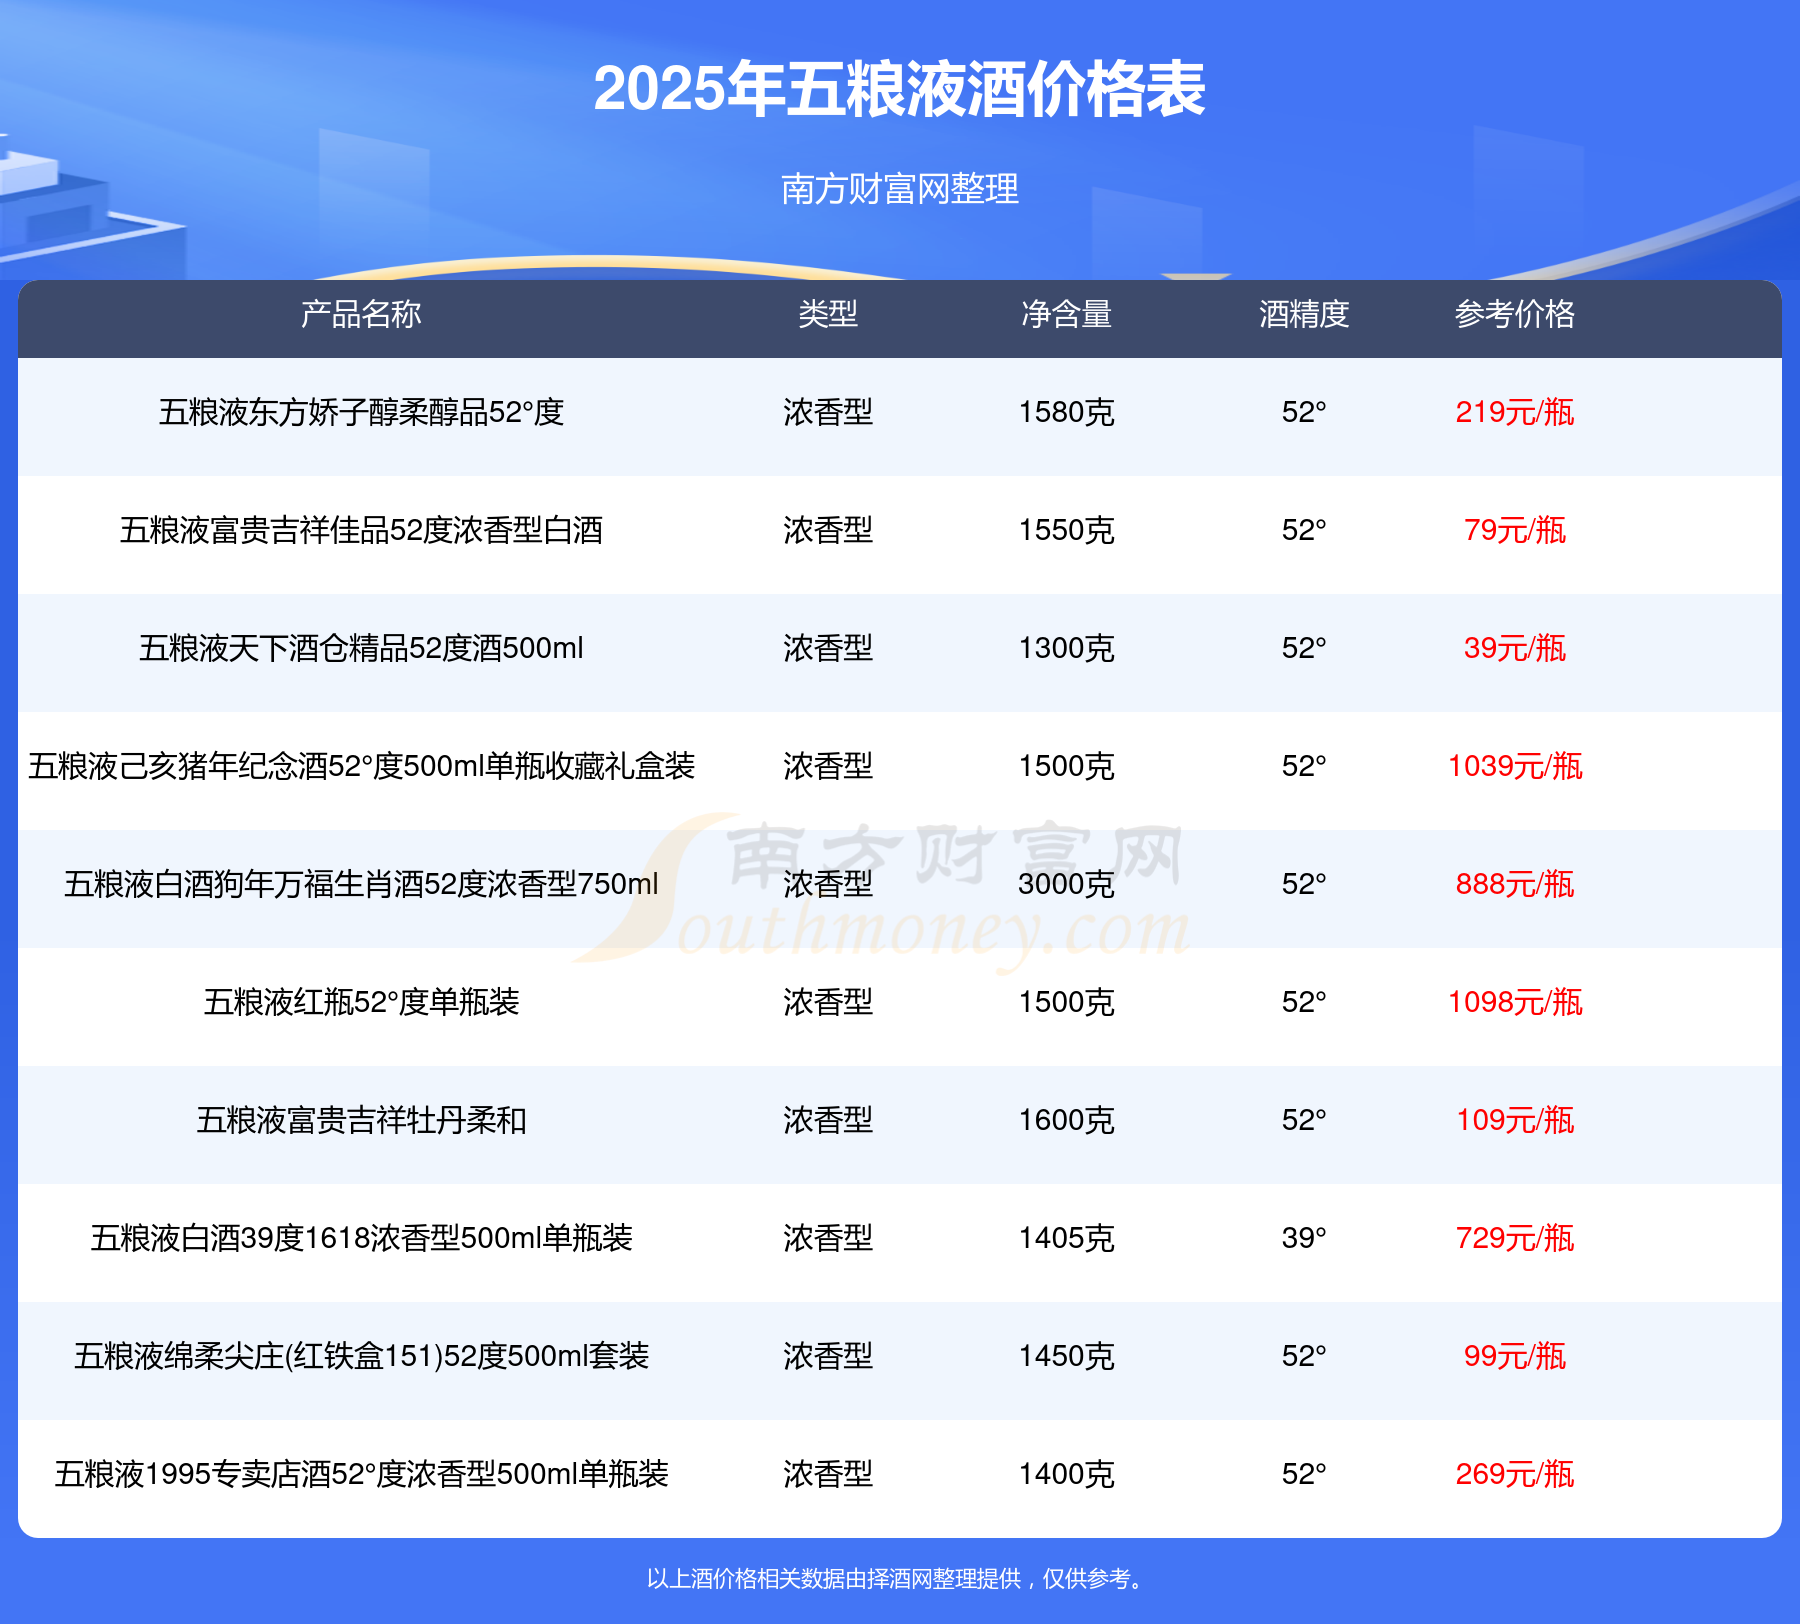Screen dimensions: 1800x1624
Task: Select 1500克 in the 红瓶52°度单瓶装 row
Action: pos(1066,1002)
